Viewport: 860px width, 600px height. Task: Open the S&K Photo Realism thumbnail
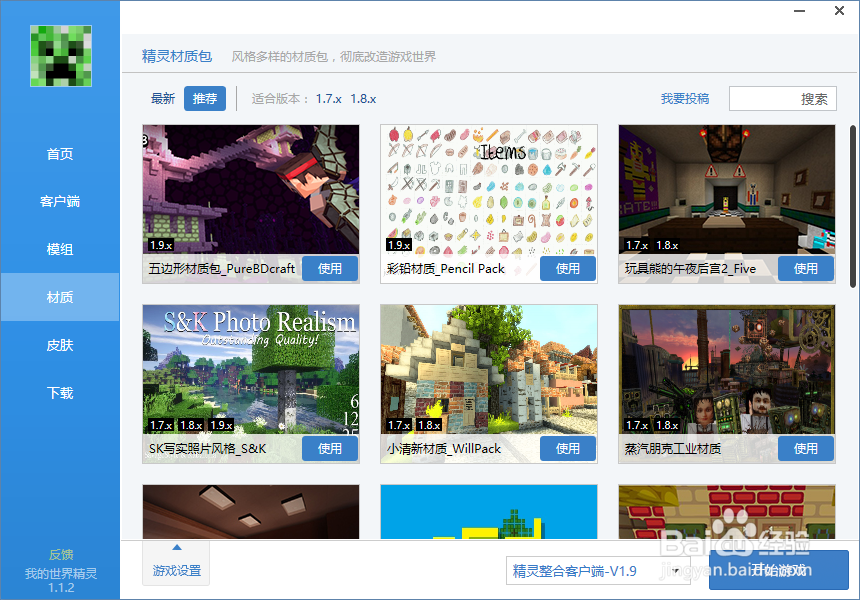click(x=251, y=369)
